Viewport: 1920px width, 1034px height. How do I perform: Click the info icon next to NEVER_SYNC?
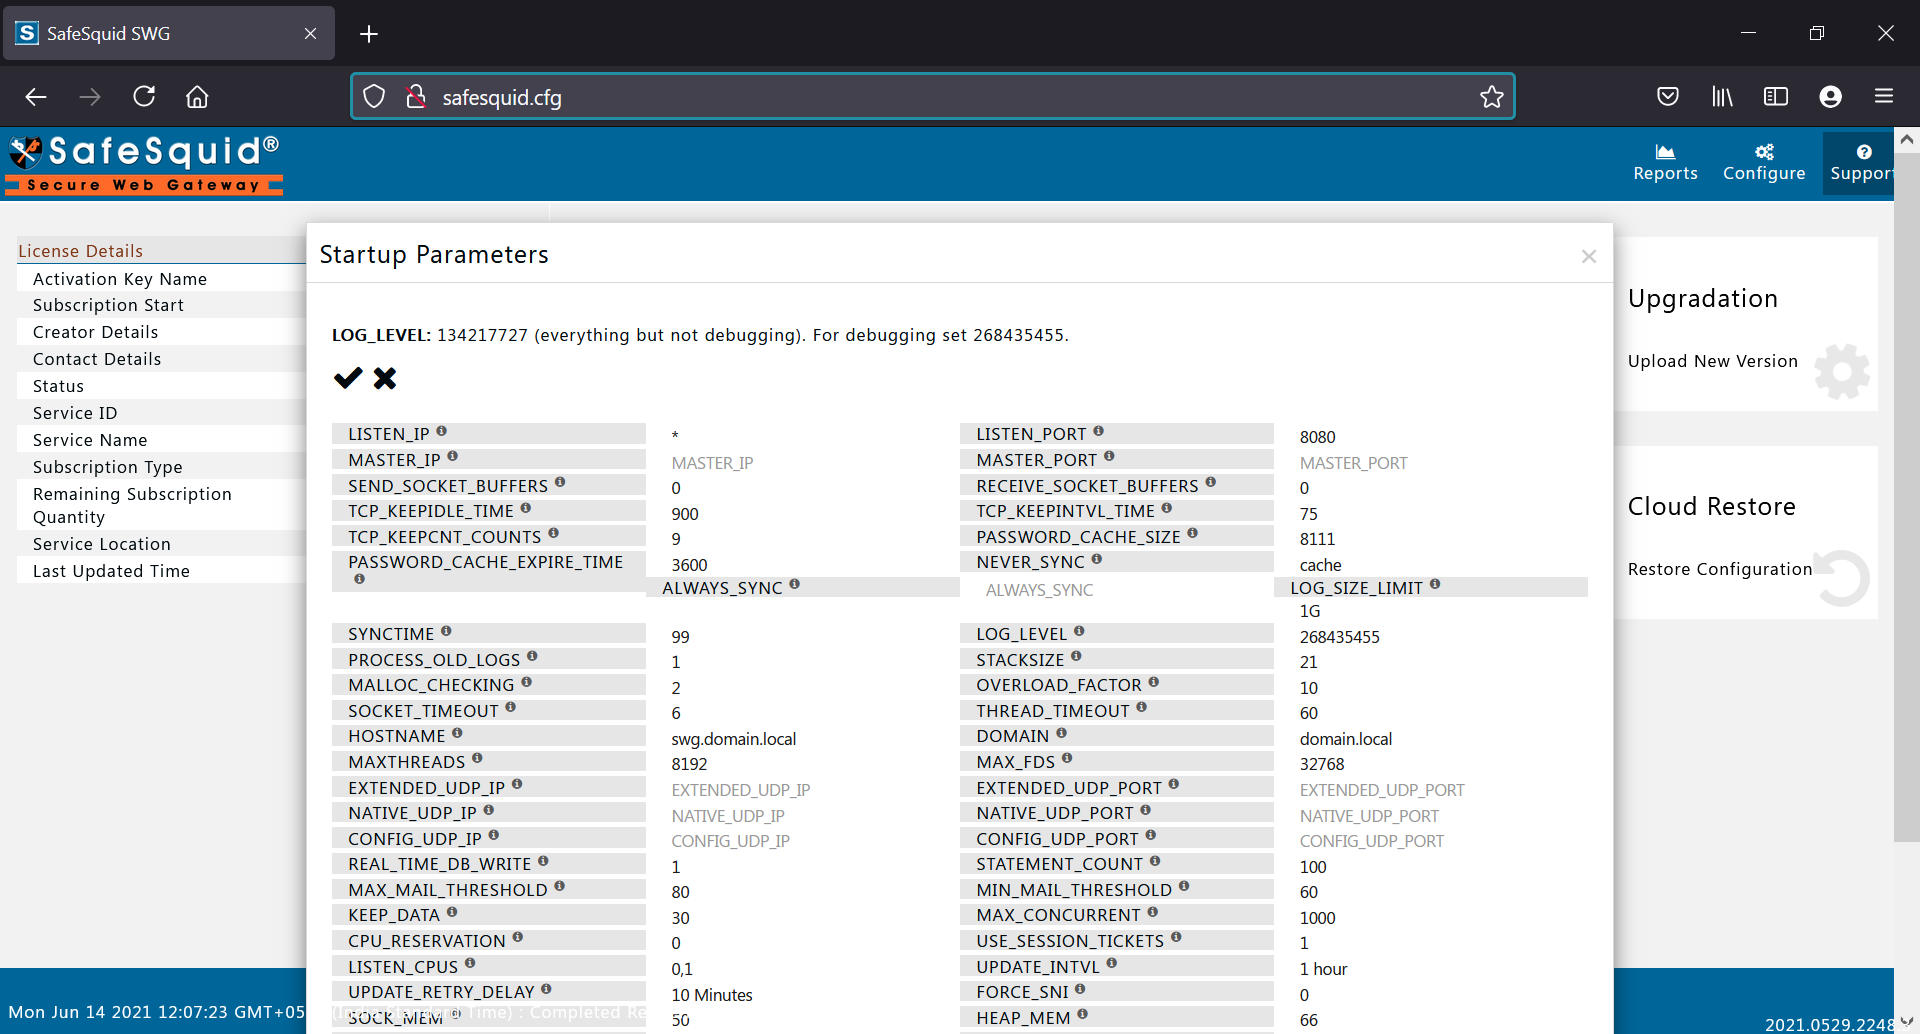coord(1097,559)
